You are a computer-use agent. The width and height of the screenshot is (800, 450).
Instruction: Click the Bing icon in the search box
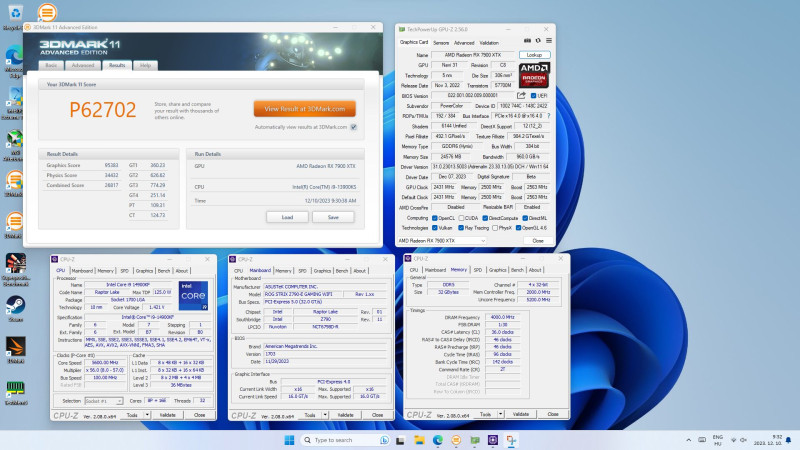(384, 440)
